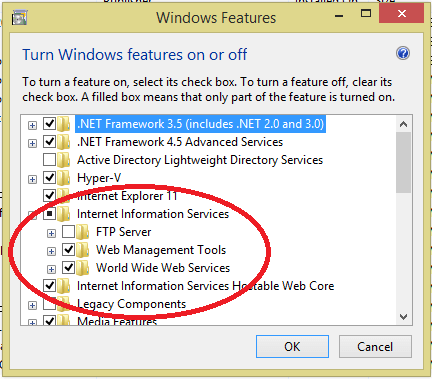Confirm changes with the OK button
The width and height of the screenshot is (432, 379).
pyautogui.click(x=292, y=347)
